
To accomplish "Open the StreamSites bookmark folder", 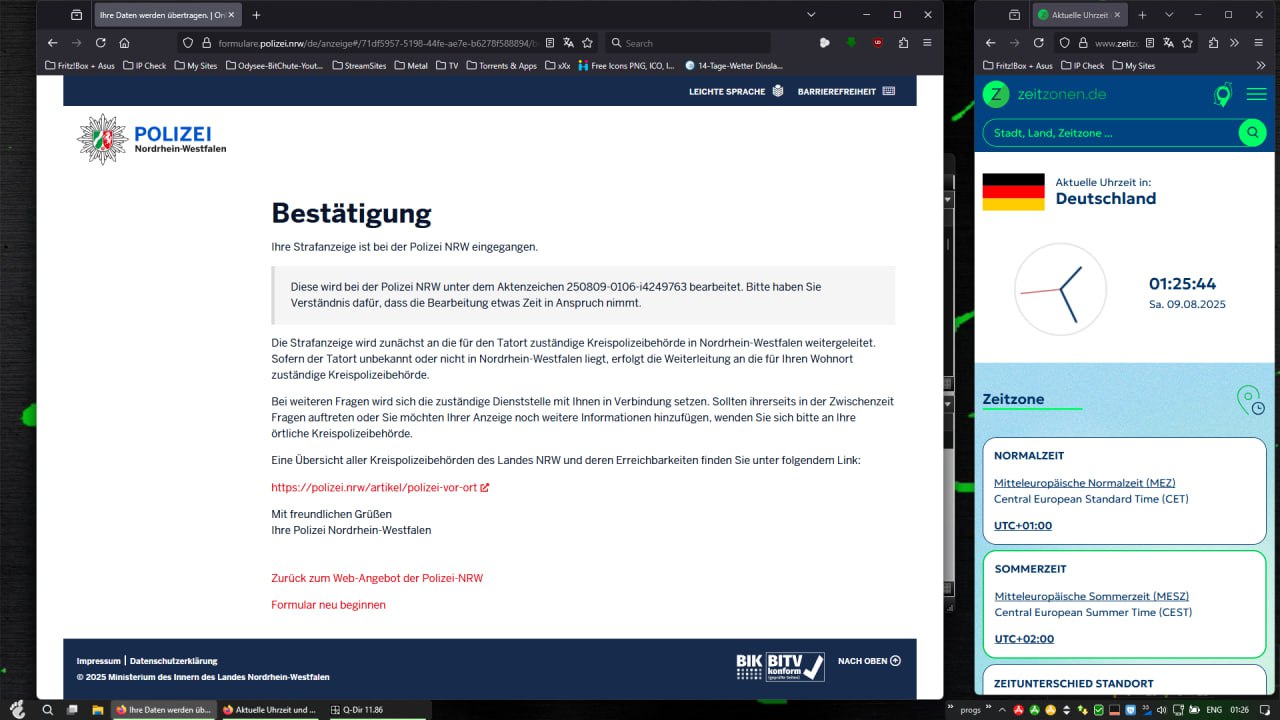I will (357, 66).
